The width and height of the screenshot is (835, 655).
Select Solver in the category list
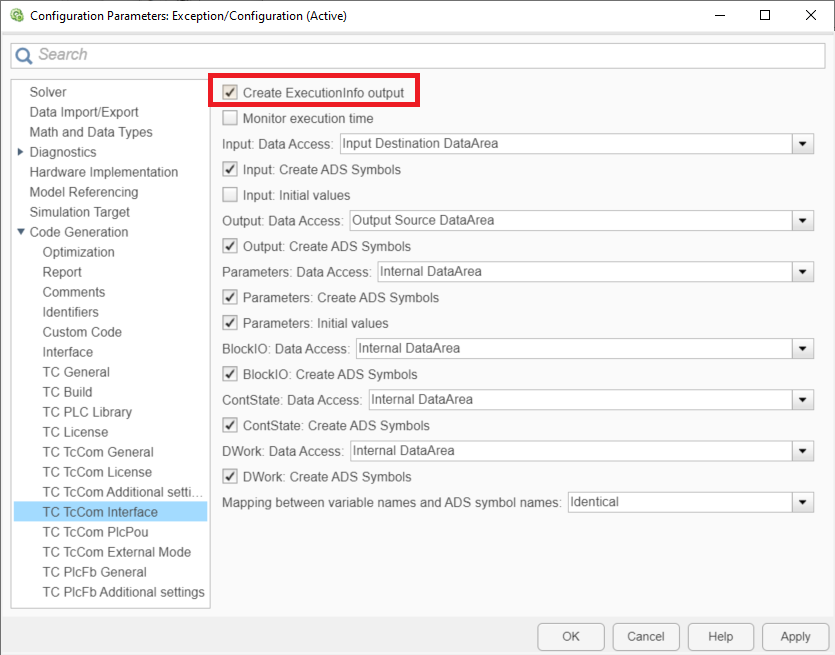48,92
